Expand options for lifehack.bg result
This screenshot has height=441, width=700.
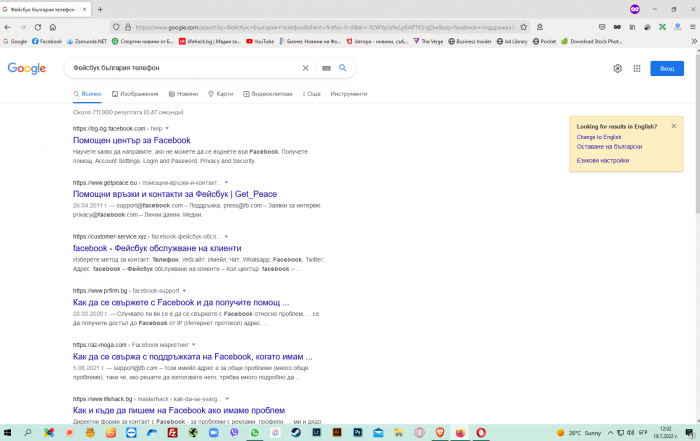[227, 399]
